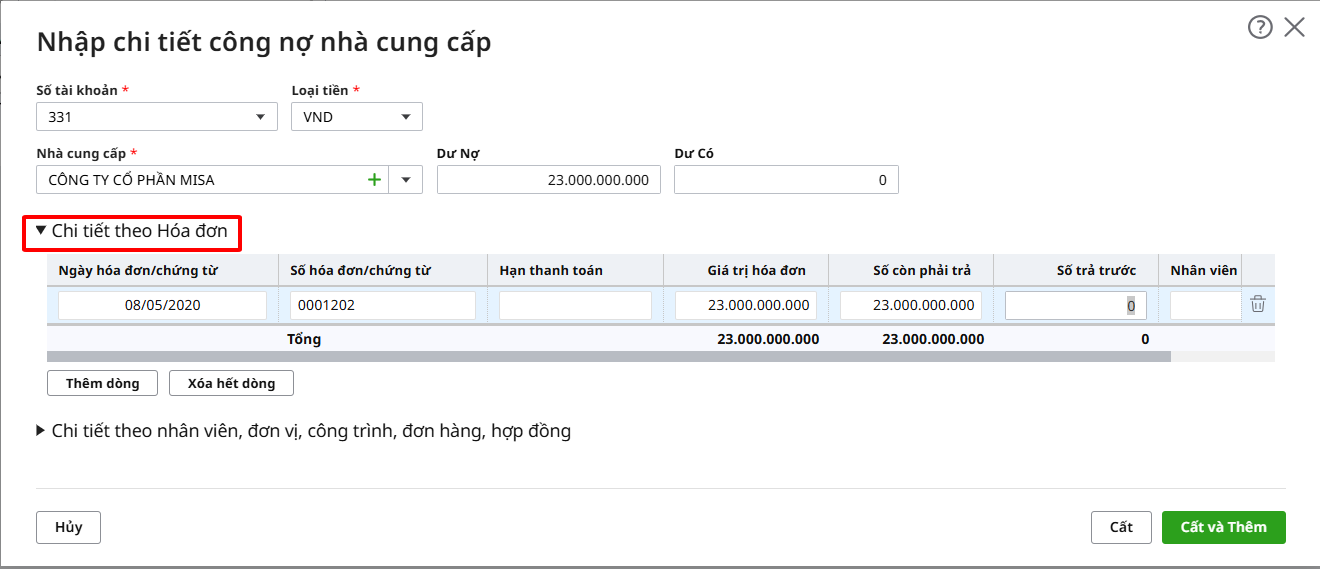The height and width of the screenshot is (569, 1320).
Task: Click the Cất save button
Action: pos(1121,527)
